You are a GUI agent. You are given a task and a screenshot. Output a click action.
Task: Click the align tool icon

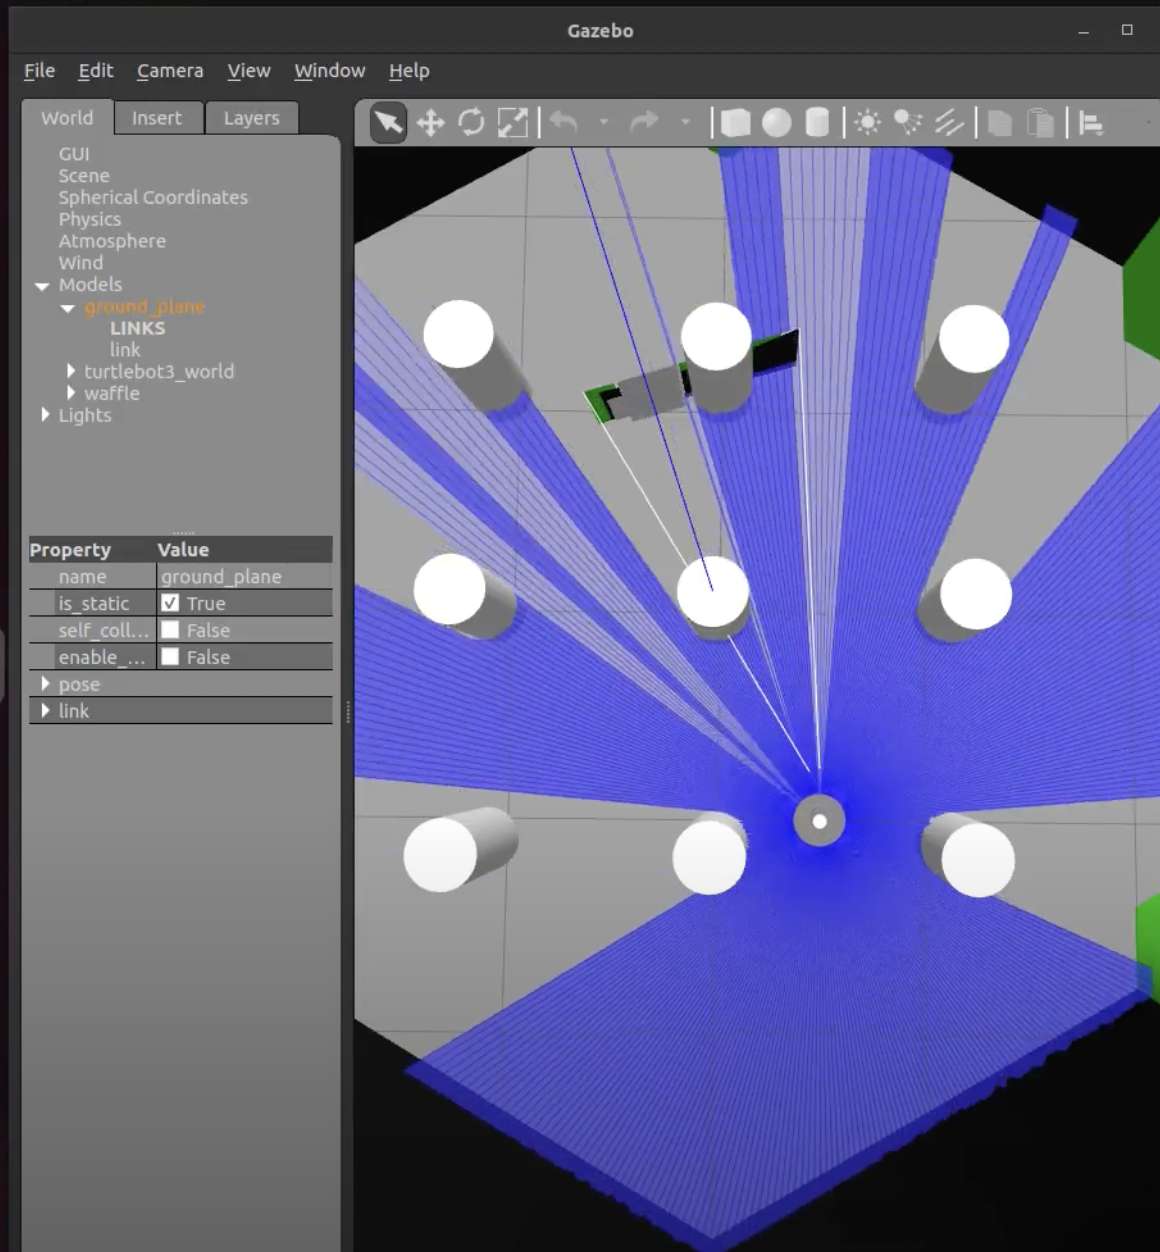click(1091, 123)
